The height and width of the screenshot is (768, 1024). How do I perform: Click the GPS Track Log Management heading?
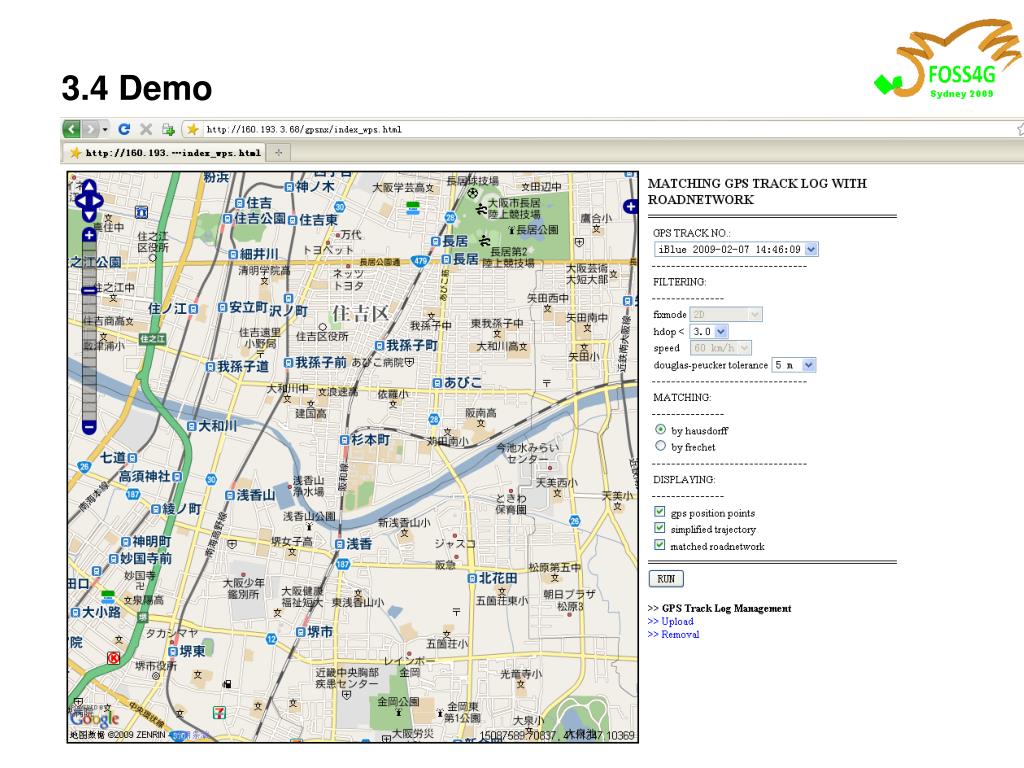(726, 608)
